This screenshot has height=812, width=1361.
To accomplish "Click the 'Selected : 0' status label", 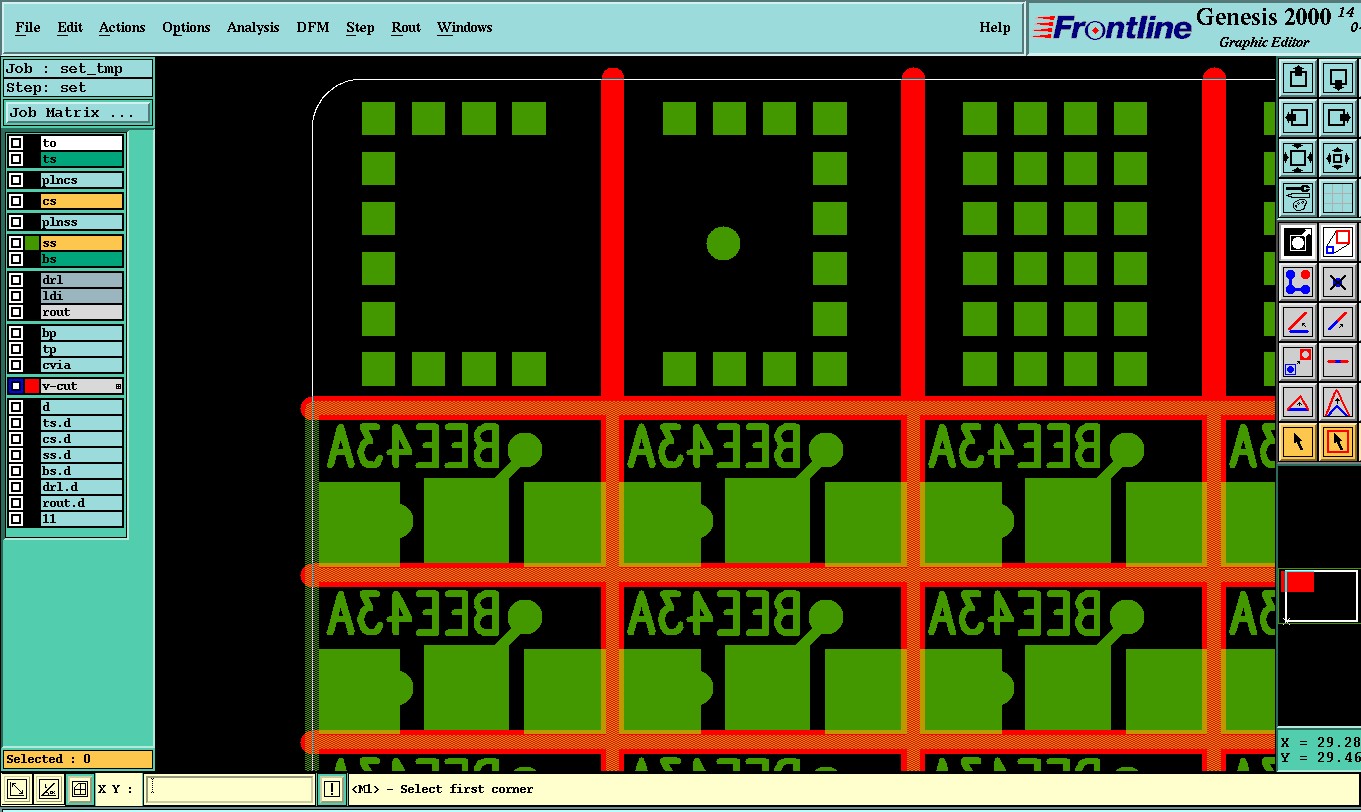I will pos(78,759).
